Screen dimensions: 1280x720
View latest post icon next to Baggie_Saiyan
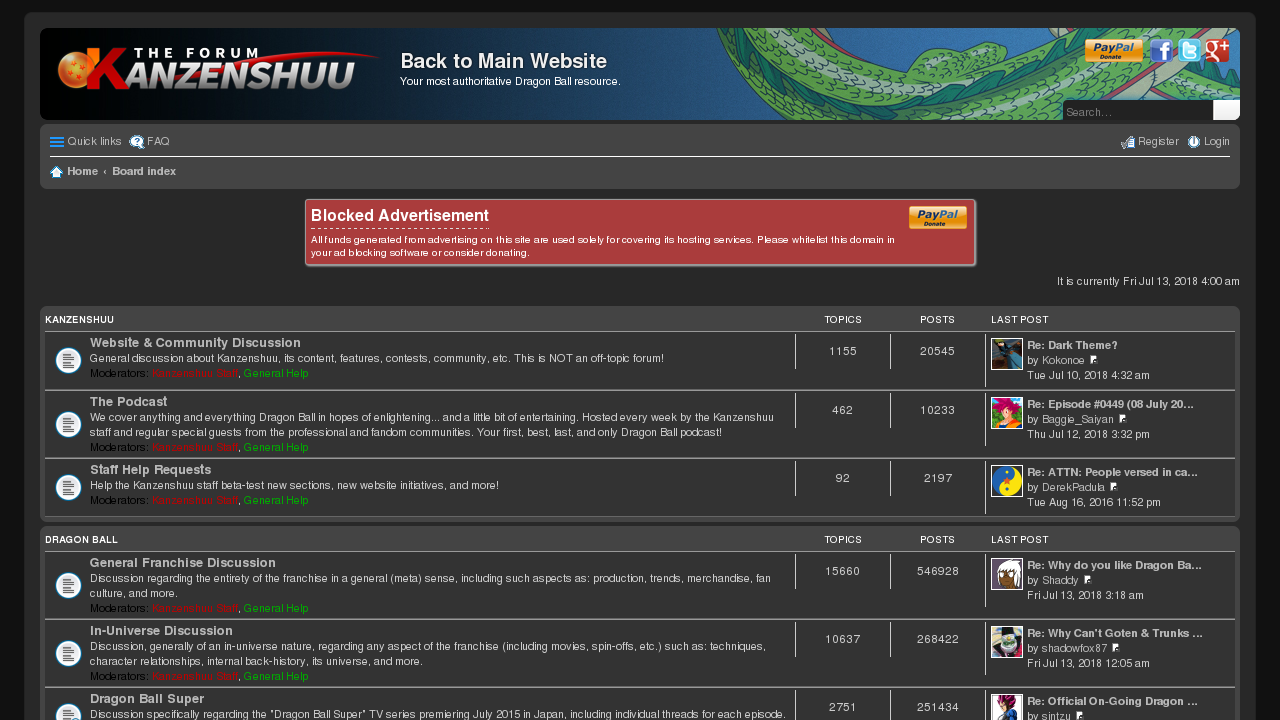coord(1123,419)
